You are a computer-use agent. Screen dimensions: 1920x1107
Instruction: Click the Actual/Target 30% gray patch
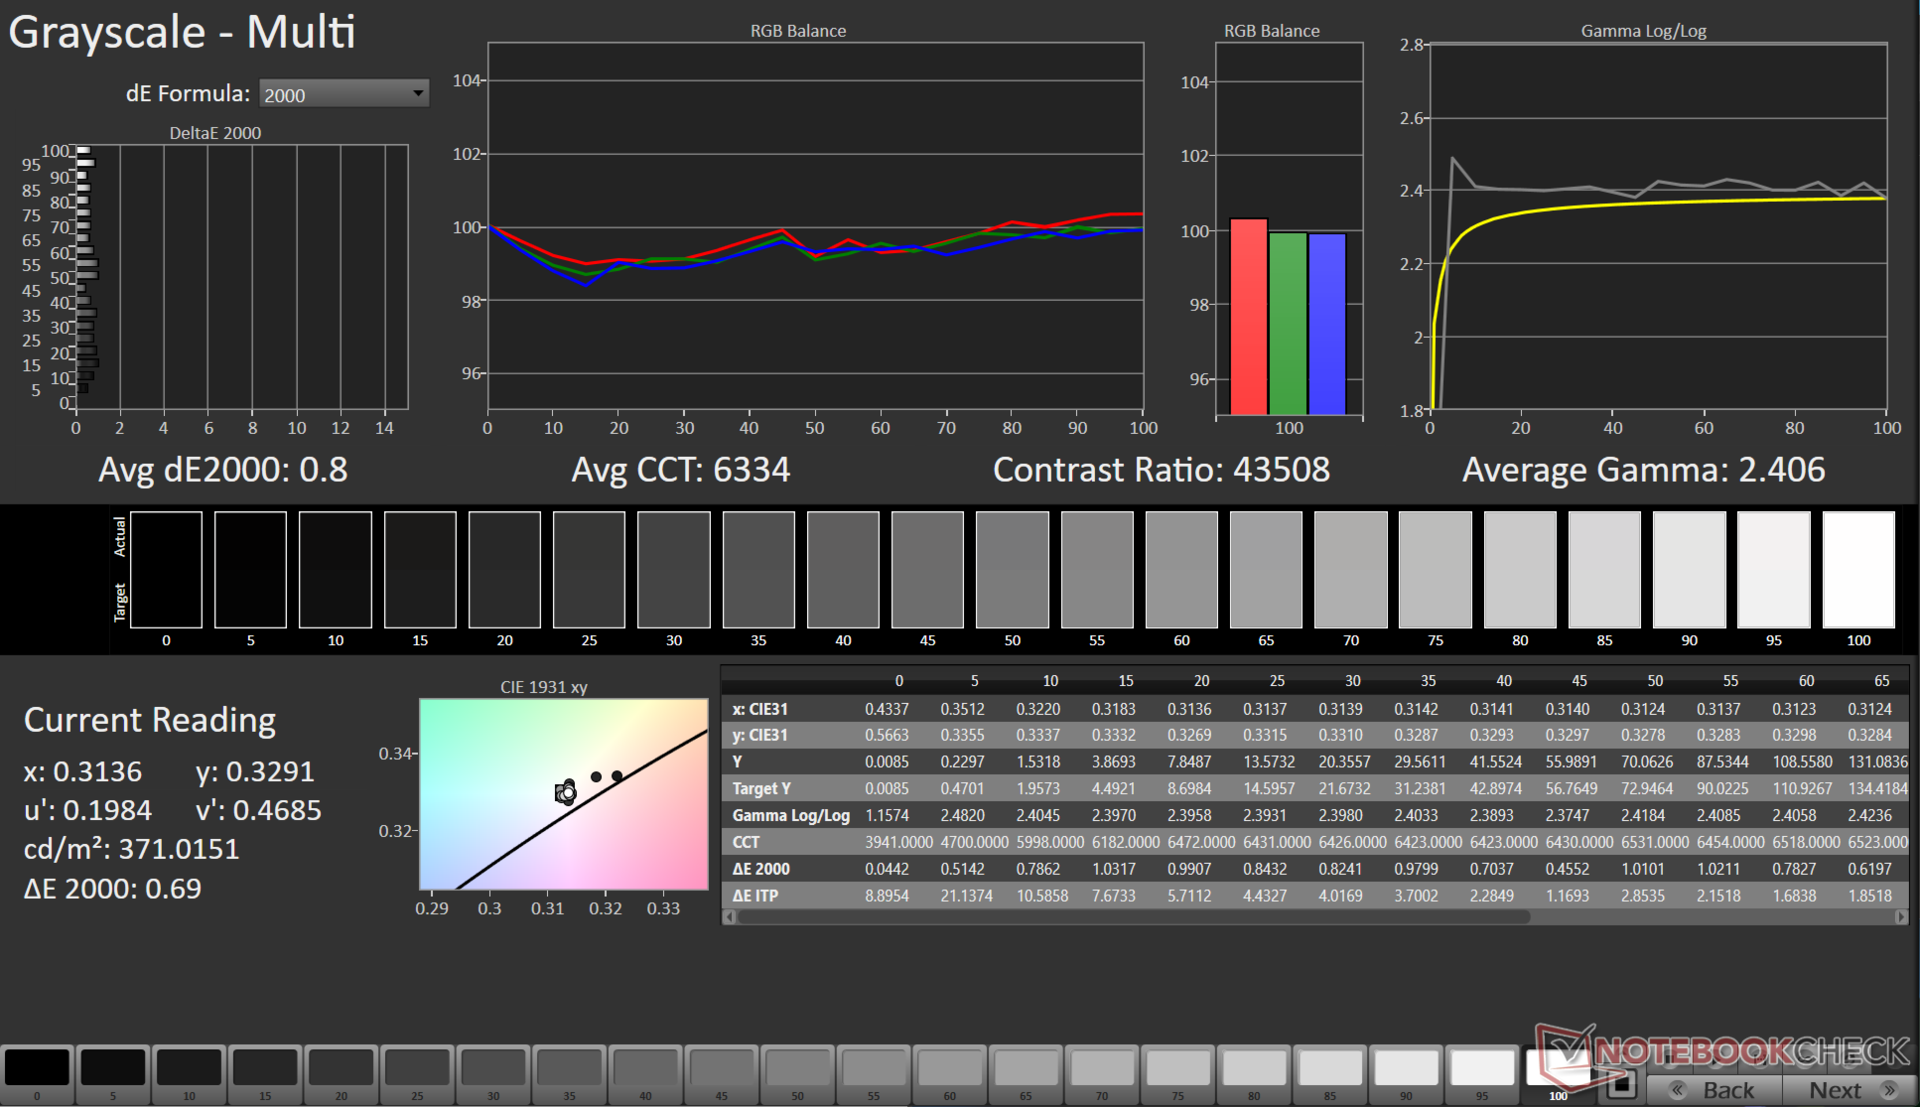pos(674,569)
